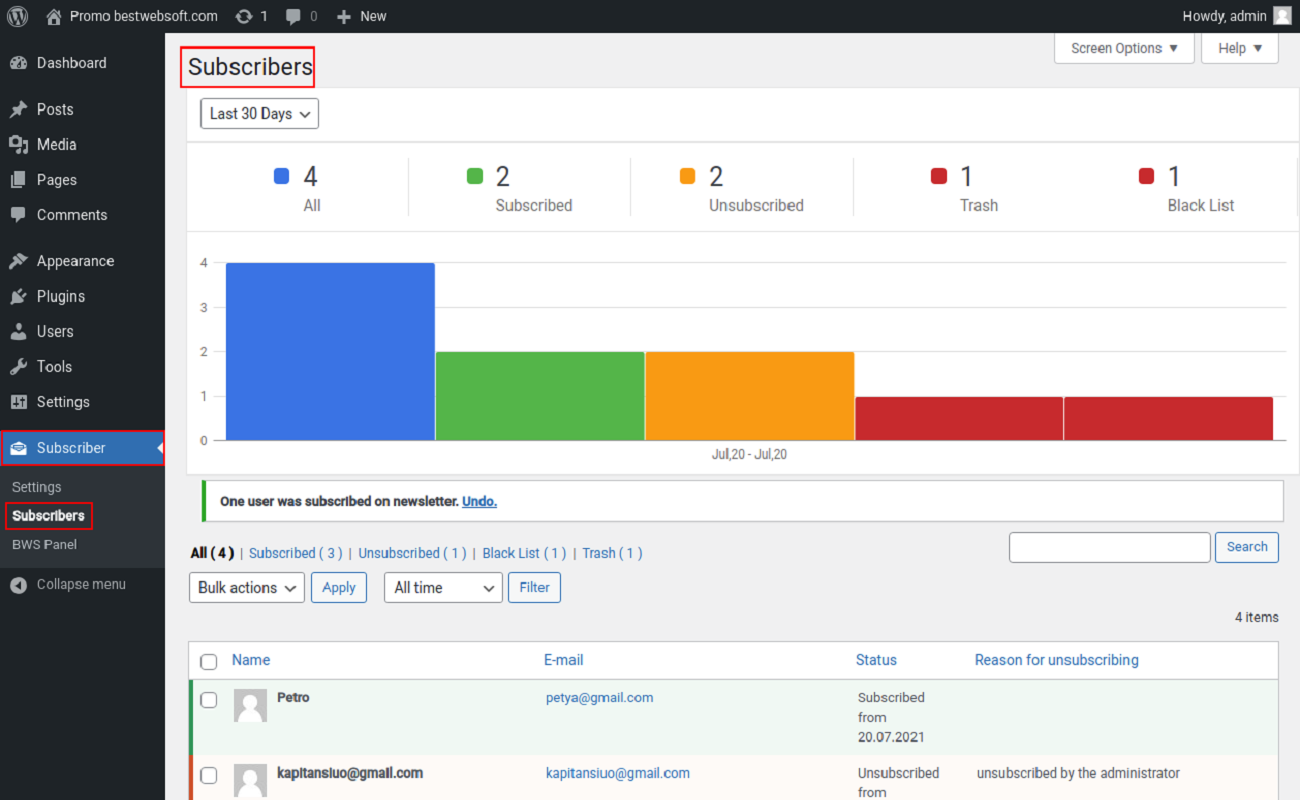
Task: Filter list by Subscribed ( 3 ) link
Action: (x=296, y=553)
